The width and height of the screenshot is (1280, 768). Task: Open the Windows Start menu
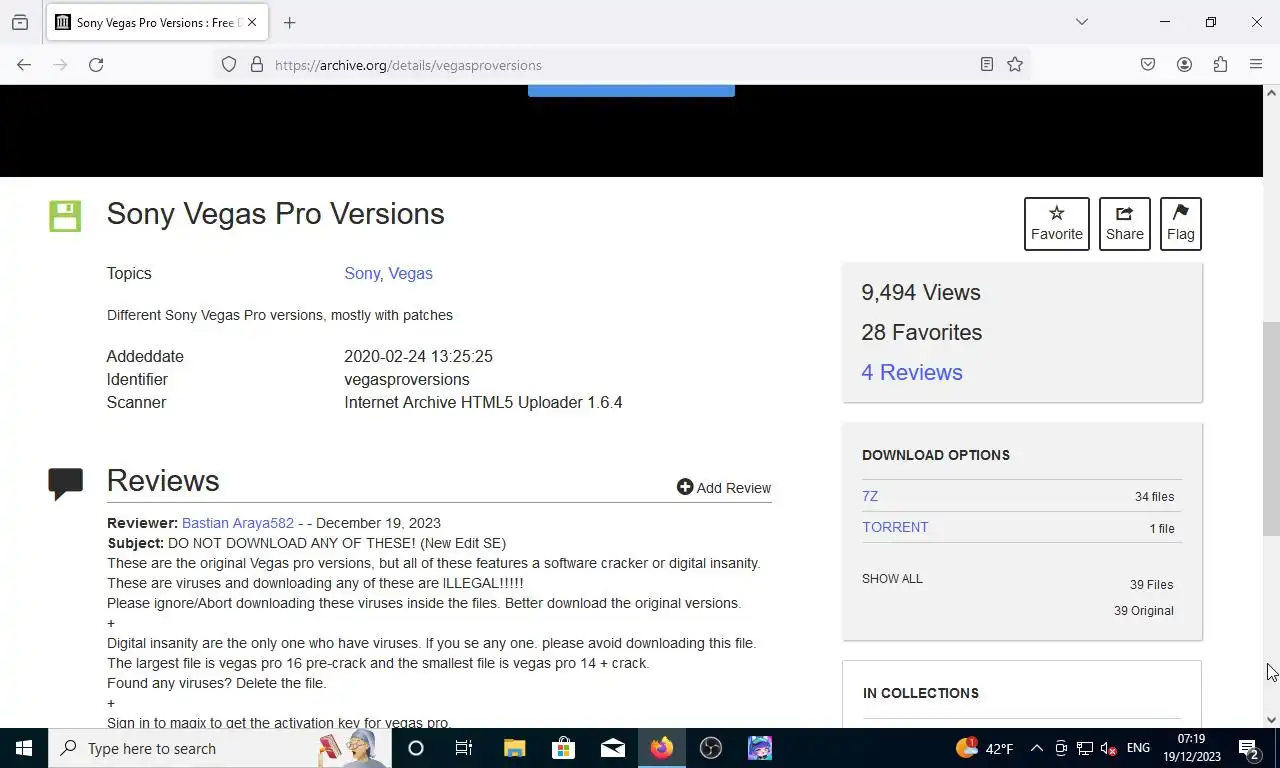click(24, 748)
